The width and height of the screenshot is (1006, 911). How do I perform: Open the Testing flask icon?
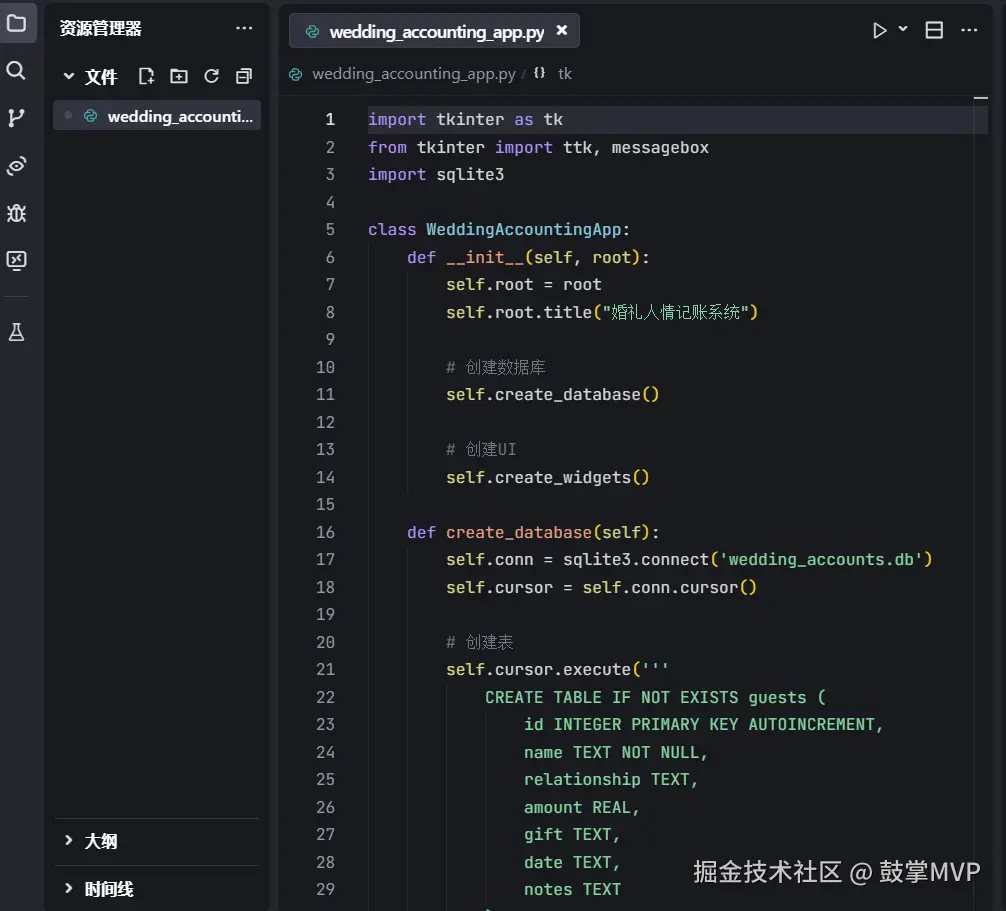[x=16, y=332]
